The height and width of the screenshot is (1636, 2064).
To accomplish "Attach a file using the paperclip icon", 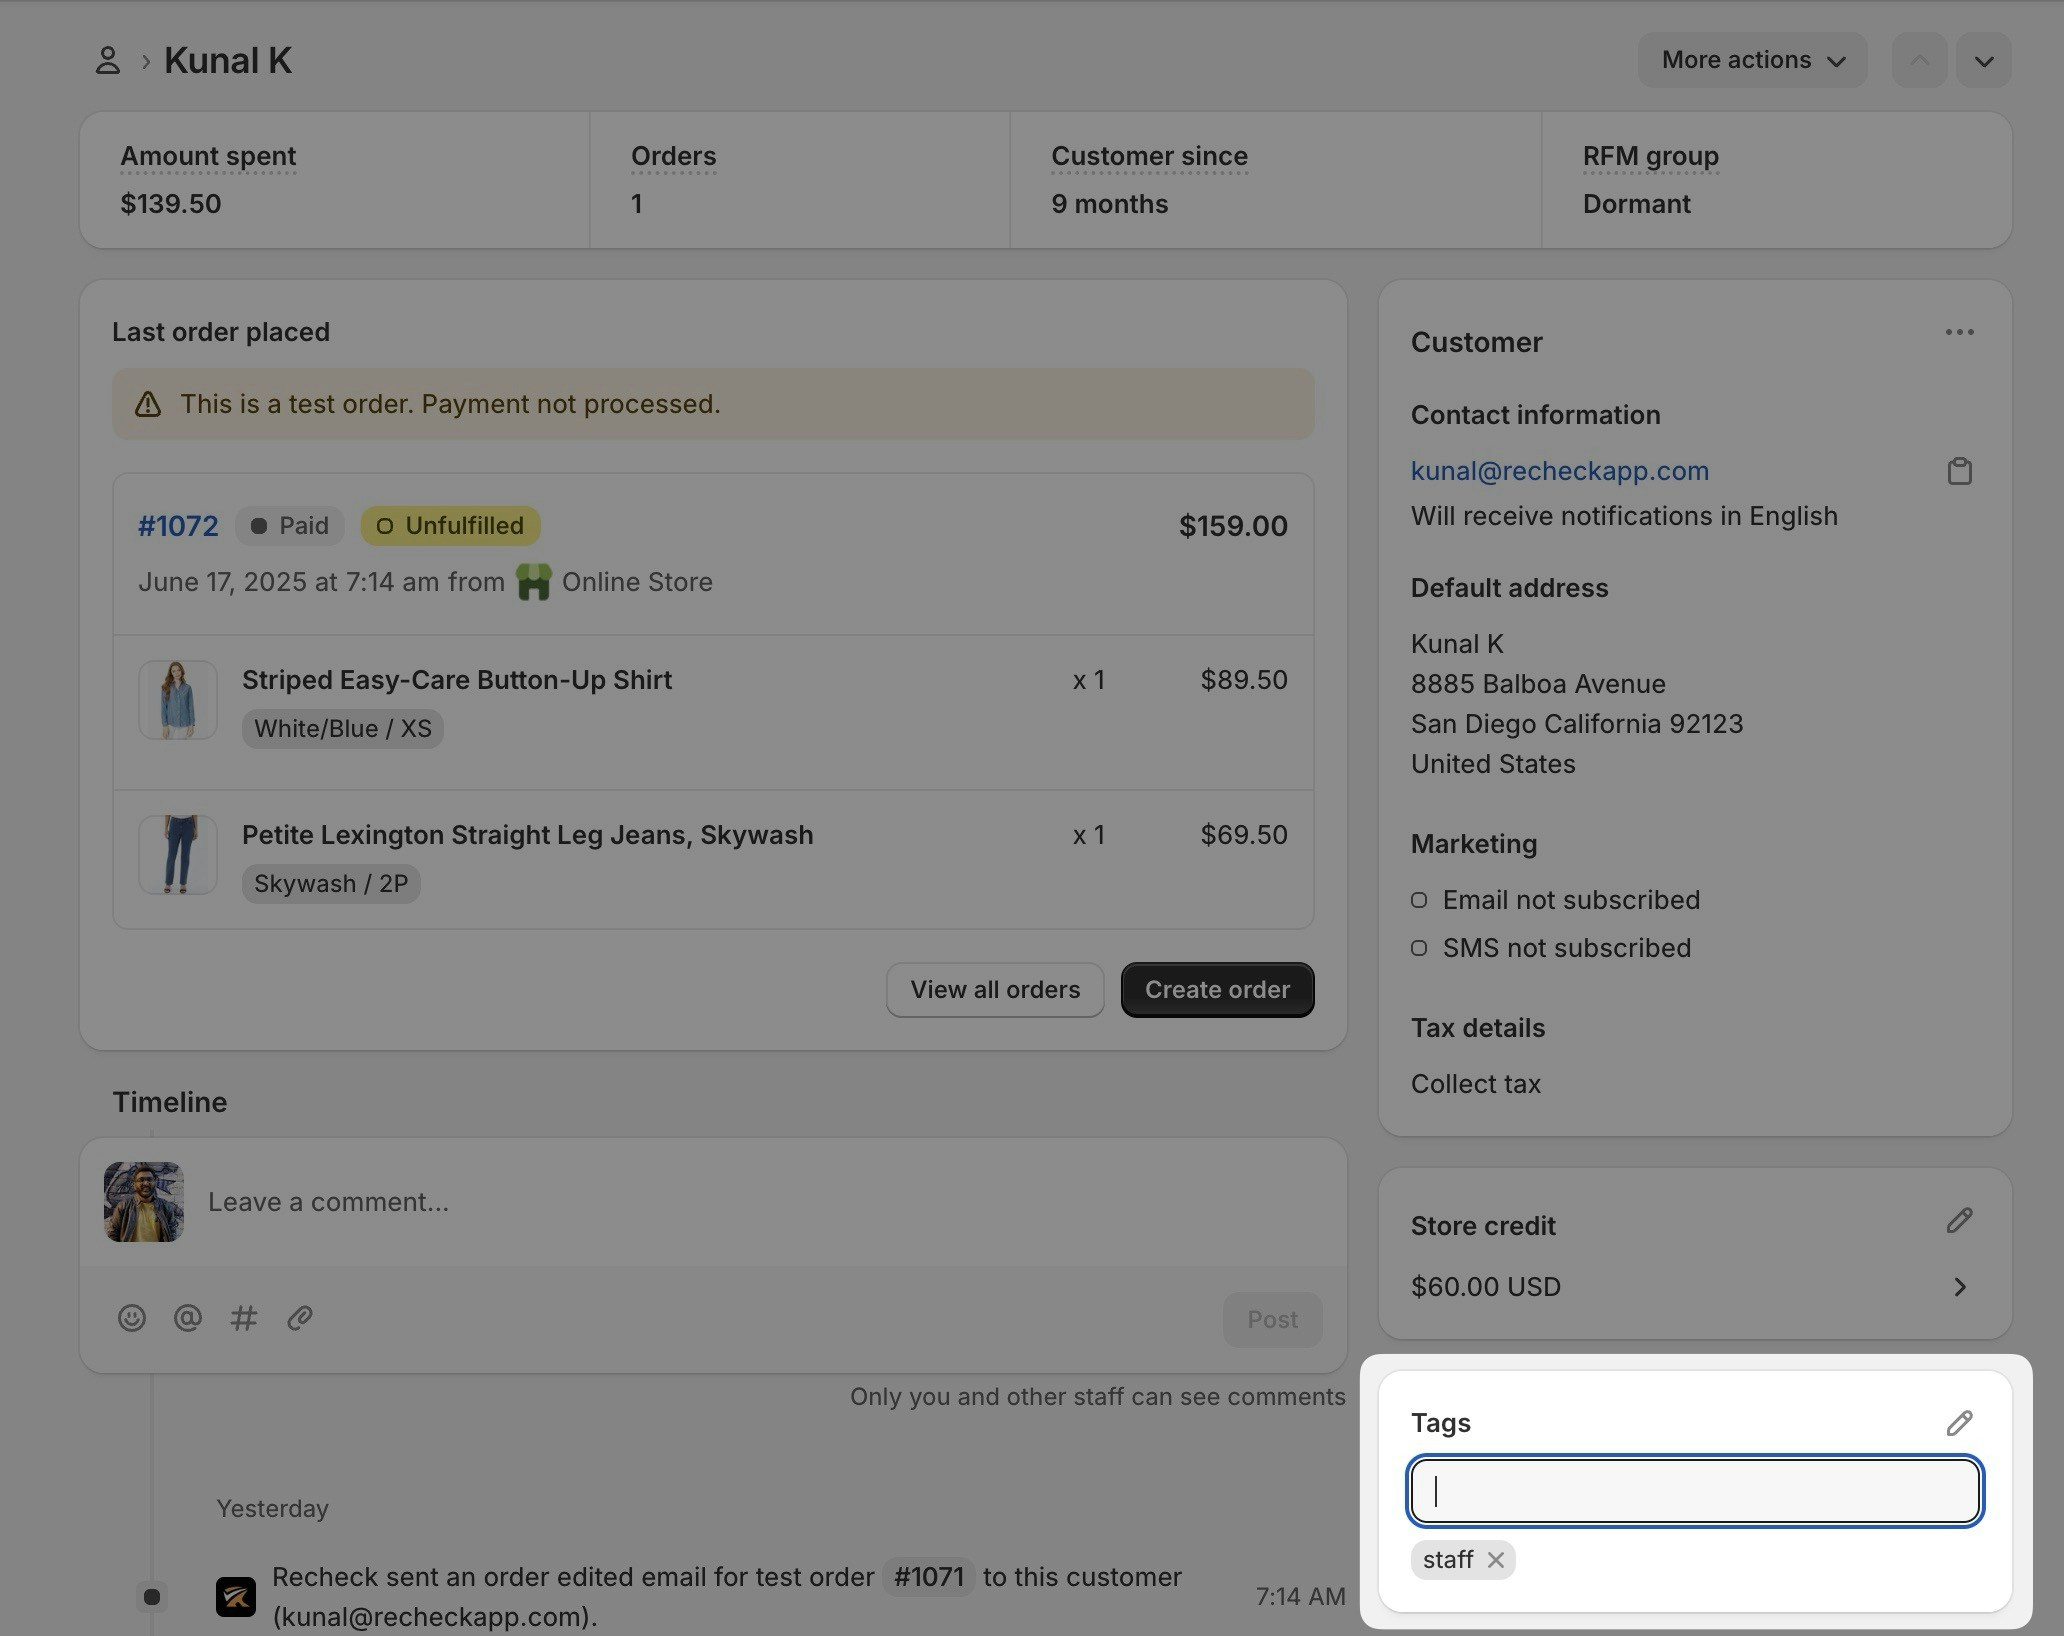I will tap(299, 1318).
